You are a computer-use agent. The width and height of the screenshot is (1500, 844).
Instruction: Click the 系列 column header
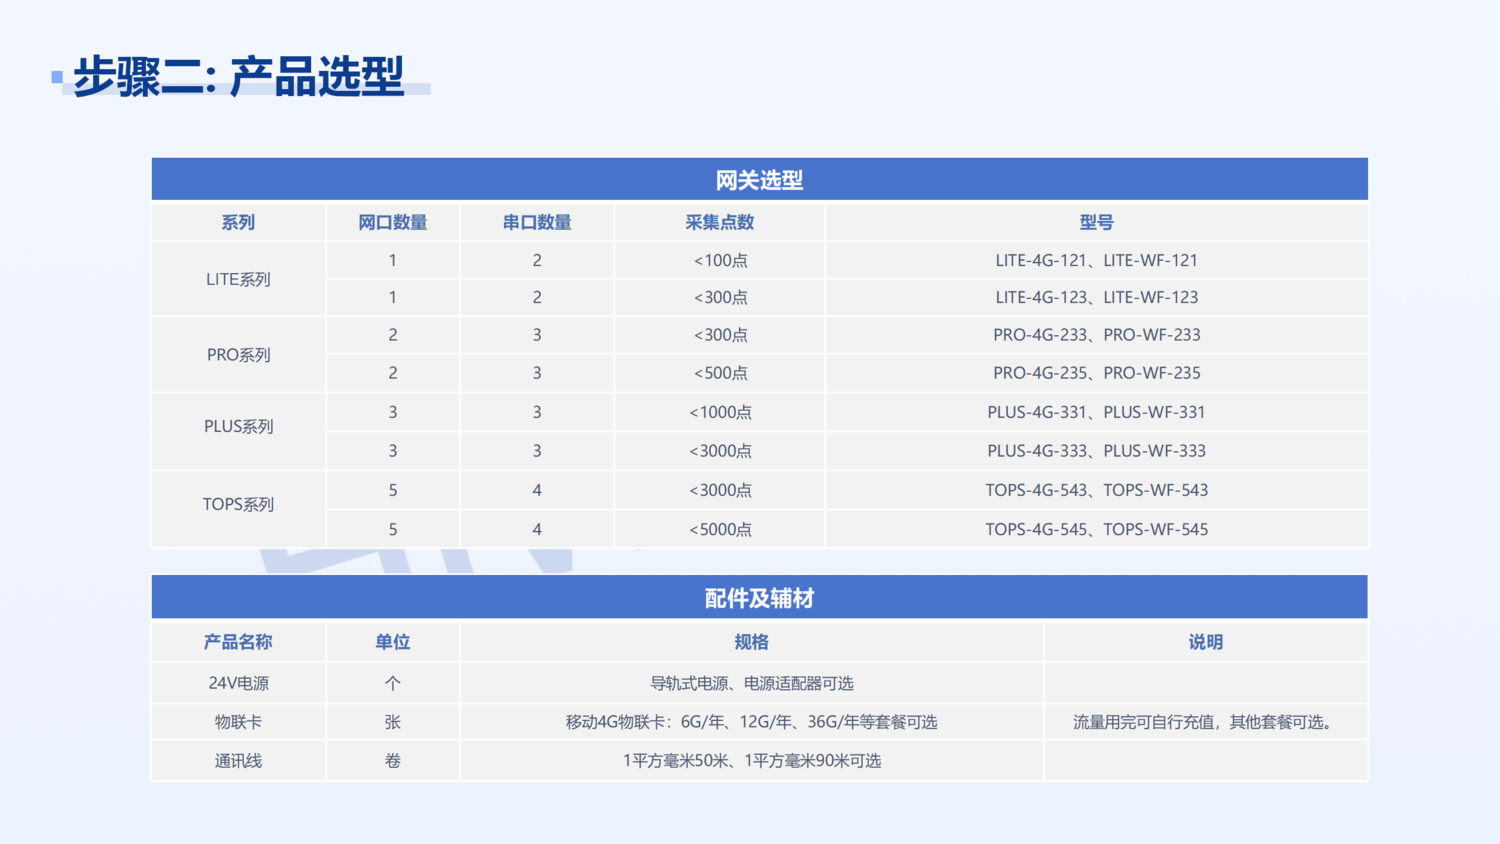(x=238, y=222)
